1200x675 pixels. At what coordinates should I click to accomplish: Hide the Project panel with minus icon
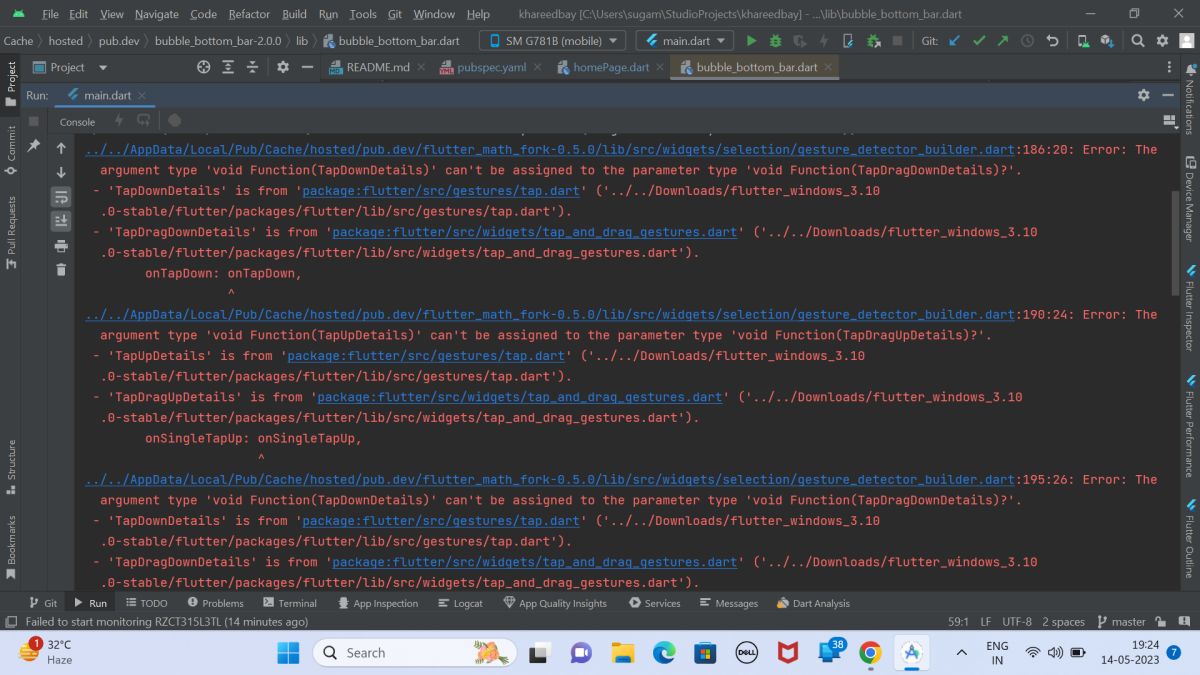(307, 67)
